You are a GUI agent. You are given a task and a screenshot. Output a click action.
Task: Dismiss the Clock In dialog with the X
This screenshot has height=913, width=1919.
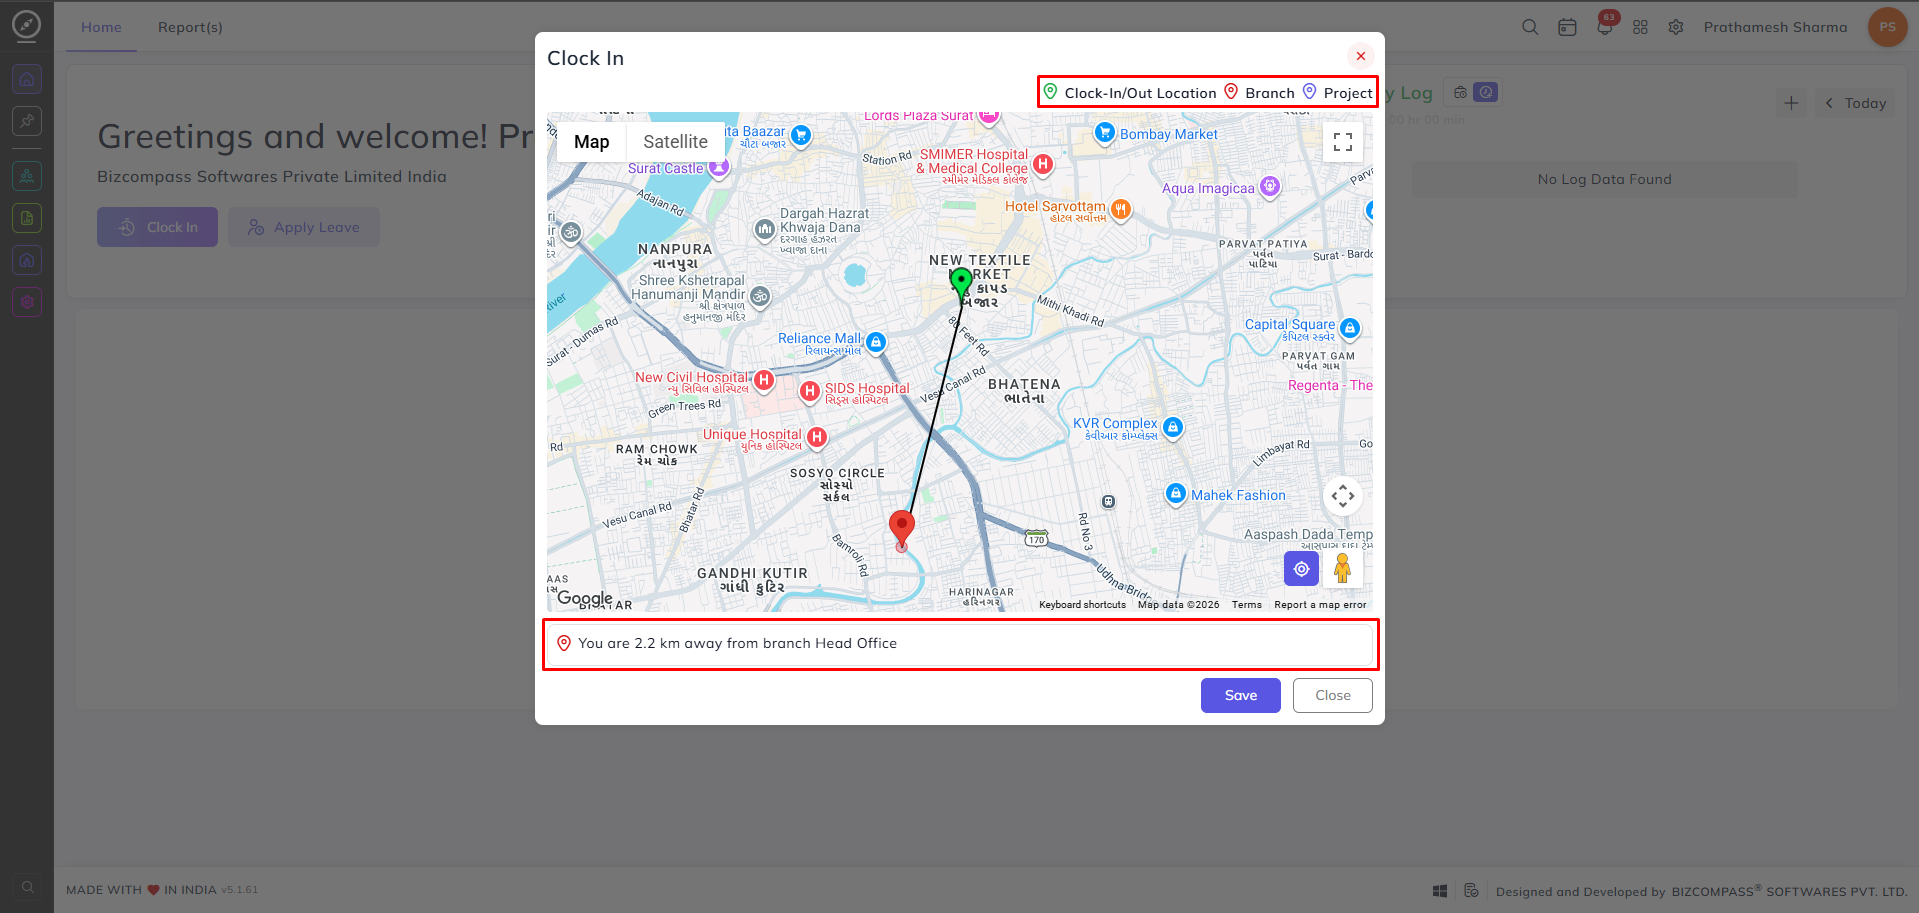click(x=1360, y=56)
